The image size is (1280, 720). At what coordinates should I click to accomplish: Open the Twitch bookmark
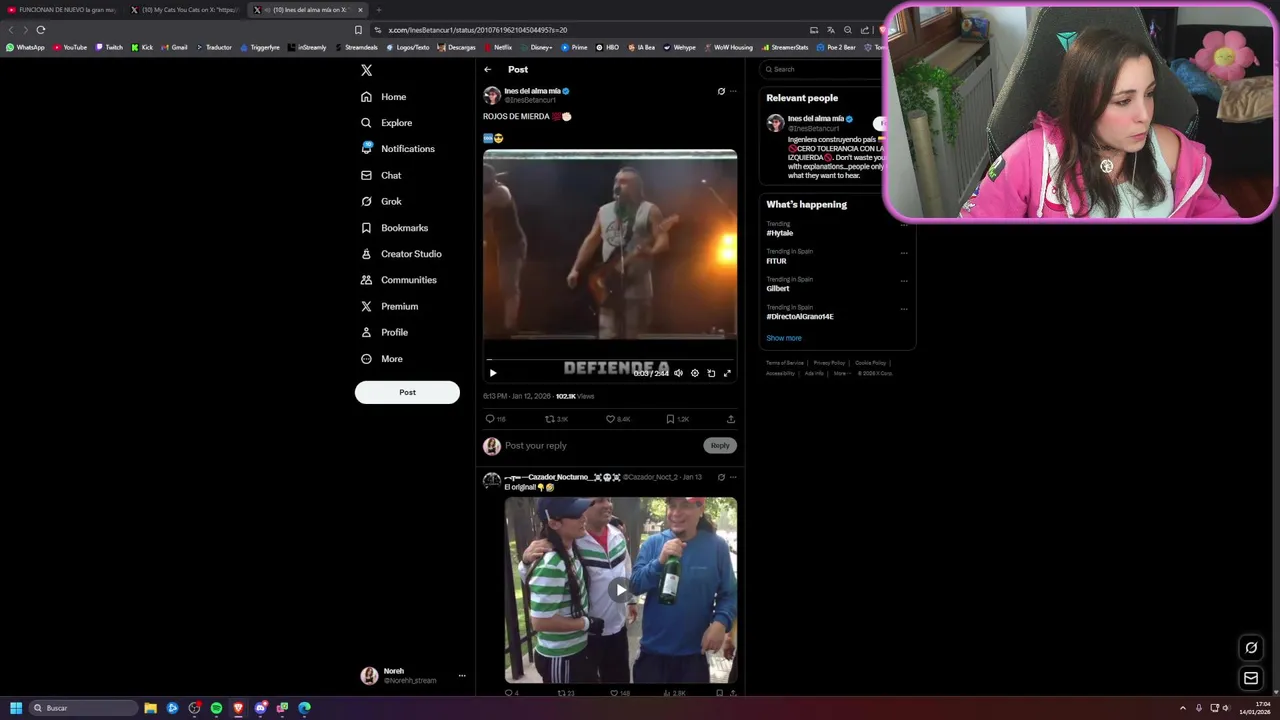tap(109, 47)
